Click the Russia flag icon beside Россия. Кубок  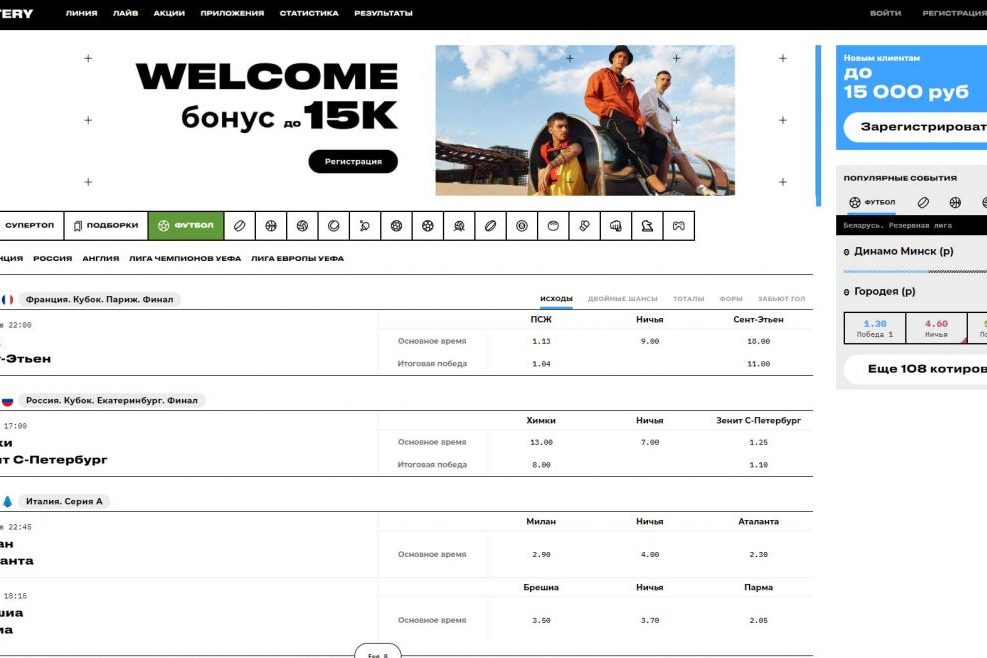coord(9,399)
